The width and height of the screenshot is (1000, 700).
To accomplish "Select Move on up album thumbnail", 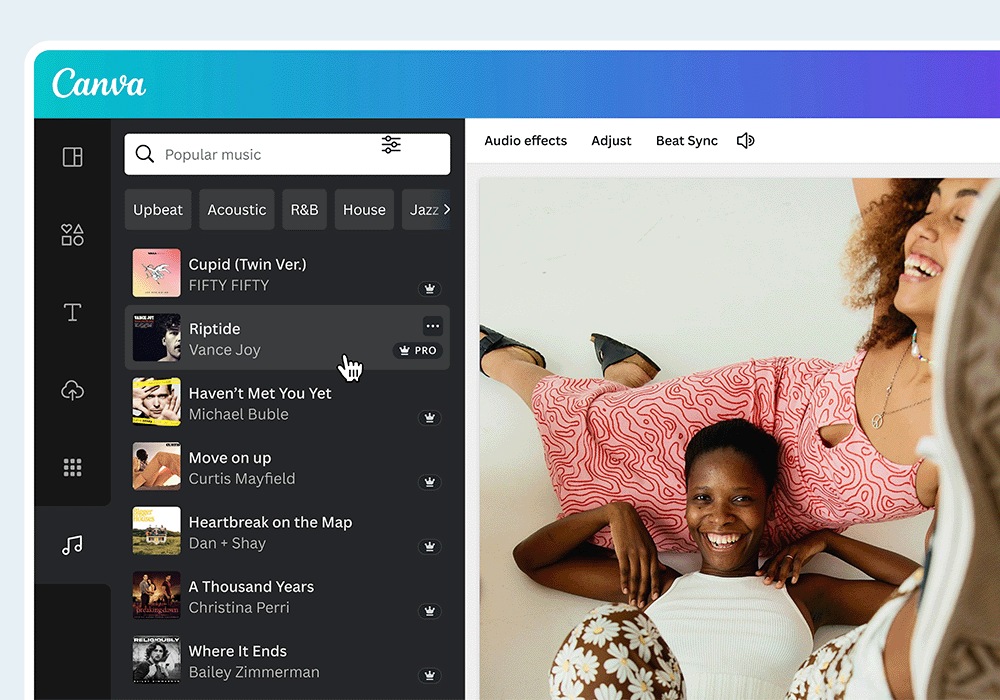I will pyautogui.click(x=156, y=466).
